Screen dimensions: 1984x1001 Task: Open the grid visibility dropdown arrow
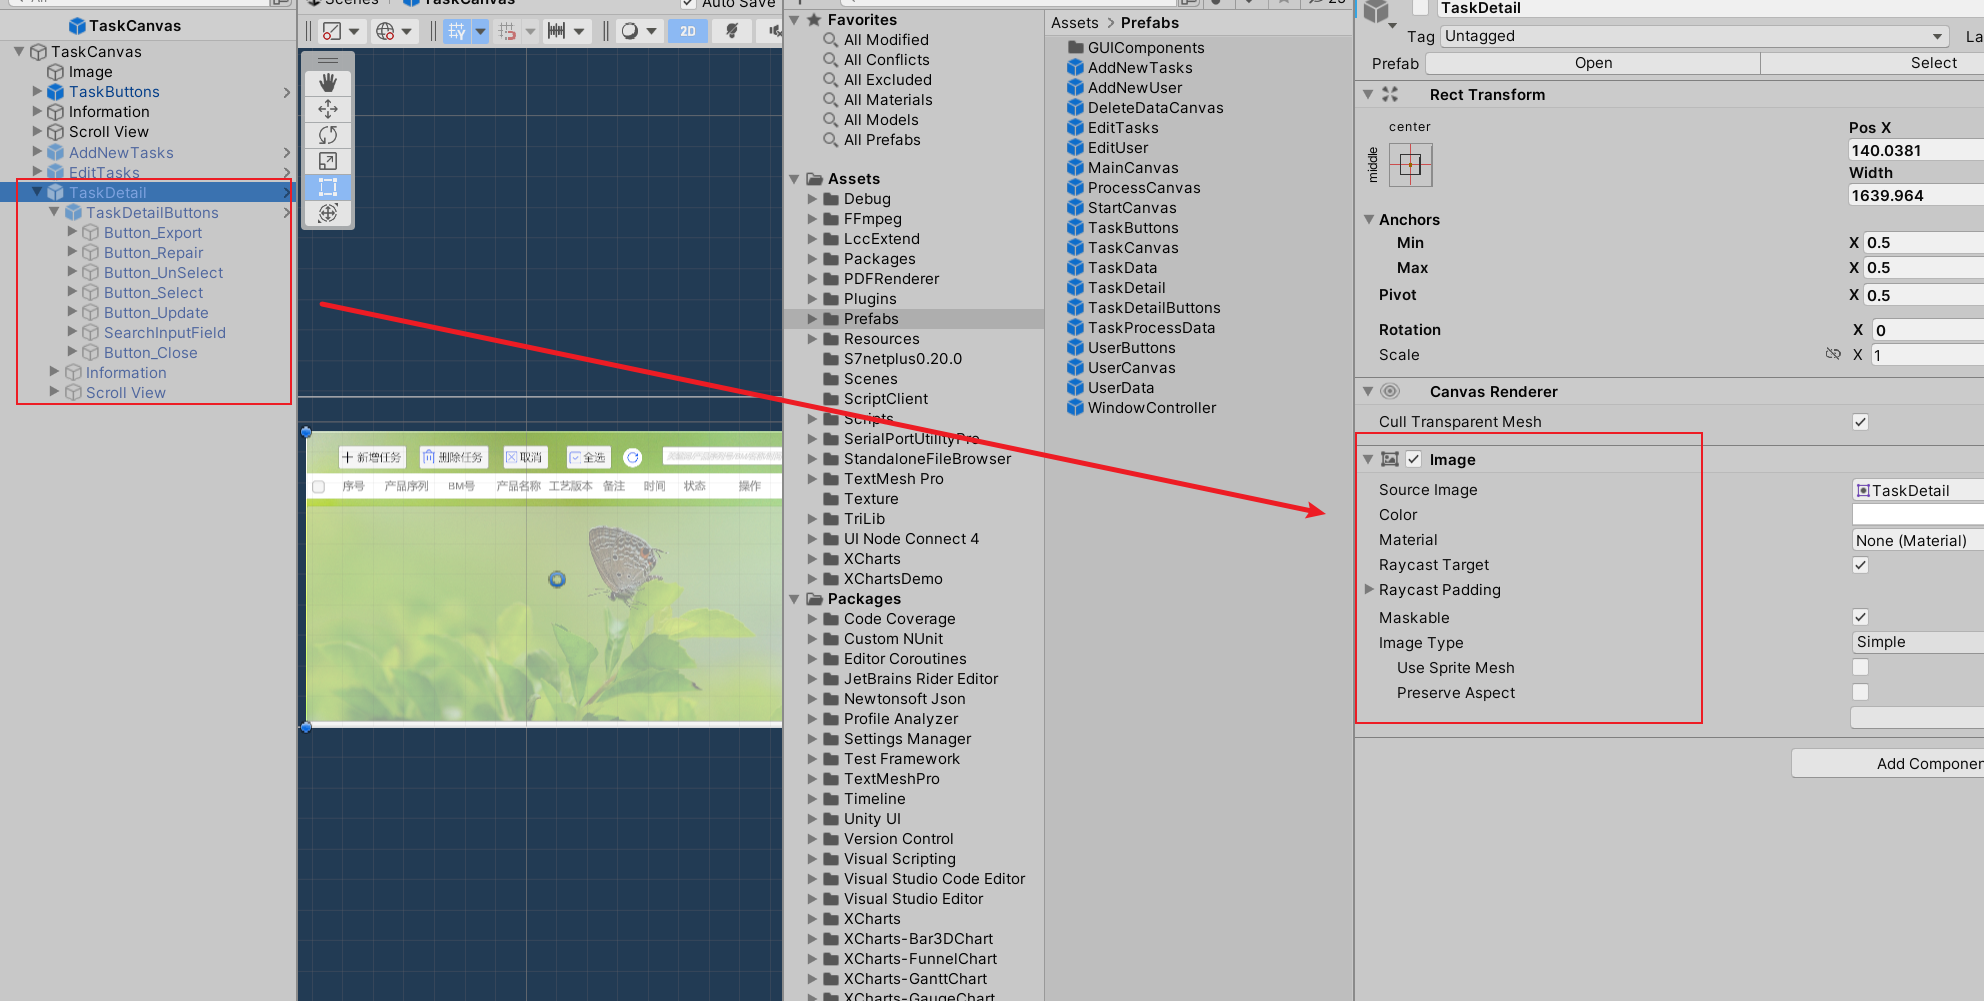480,31
